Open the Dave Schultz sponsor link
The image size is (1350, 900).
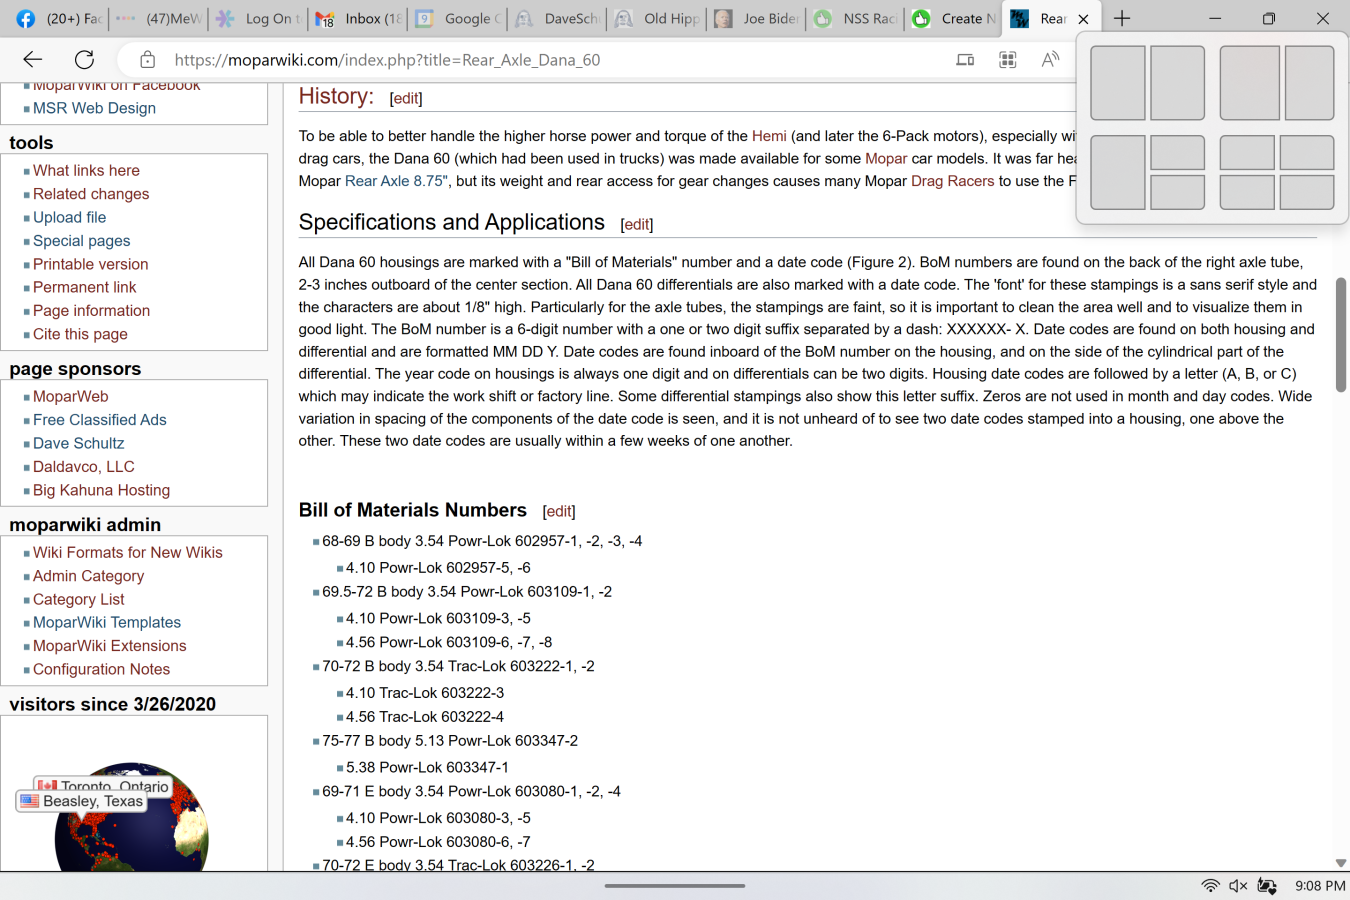click(78, 443)
